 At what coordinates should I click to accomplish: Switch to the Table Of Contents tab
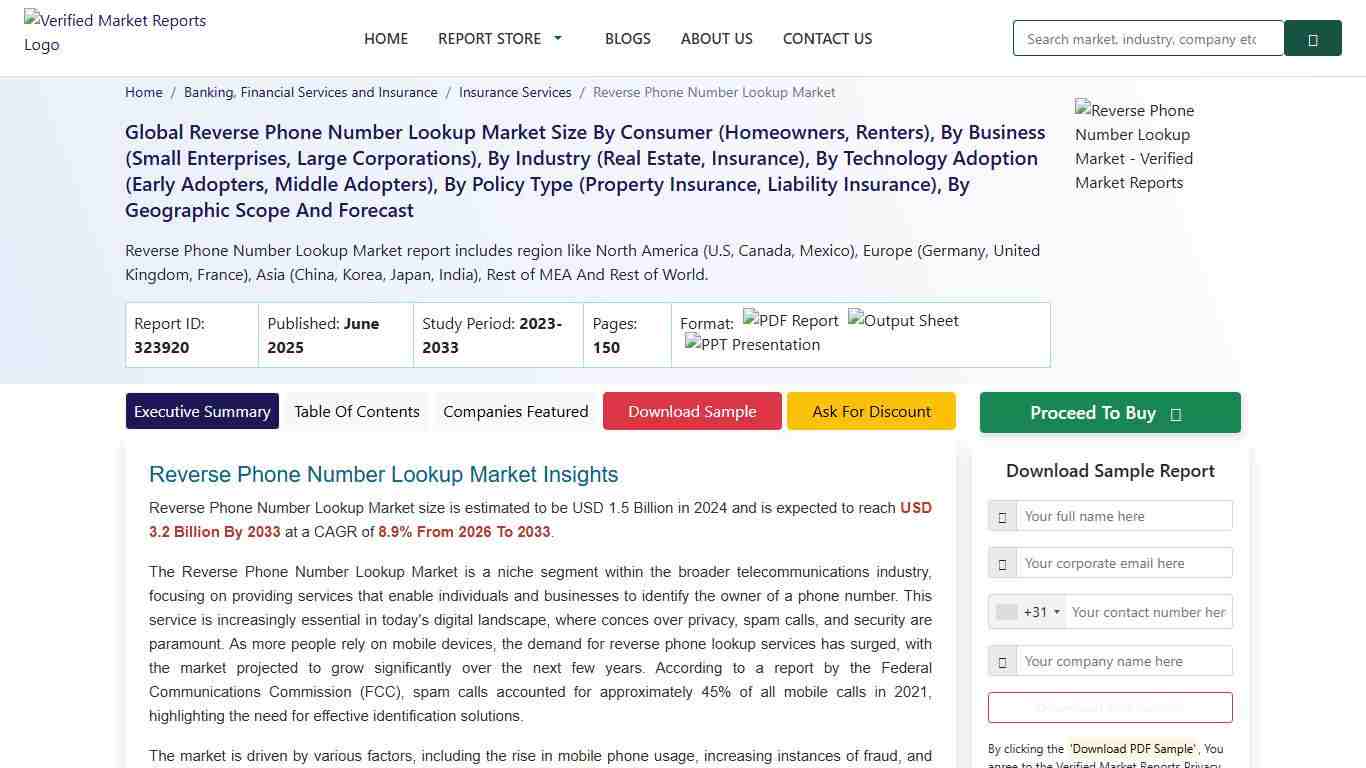(356, 411)
